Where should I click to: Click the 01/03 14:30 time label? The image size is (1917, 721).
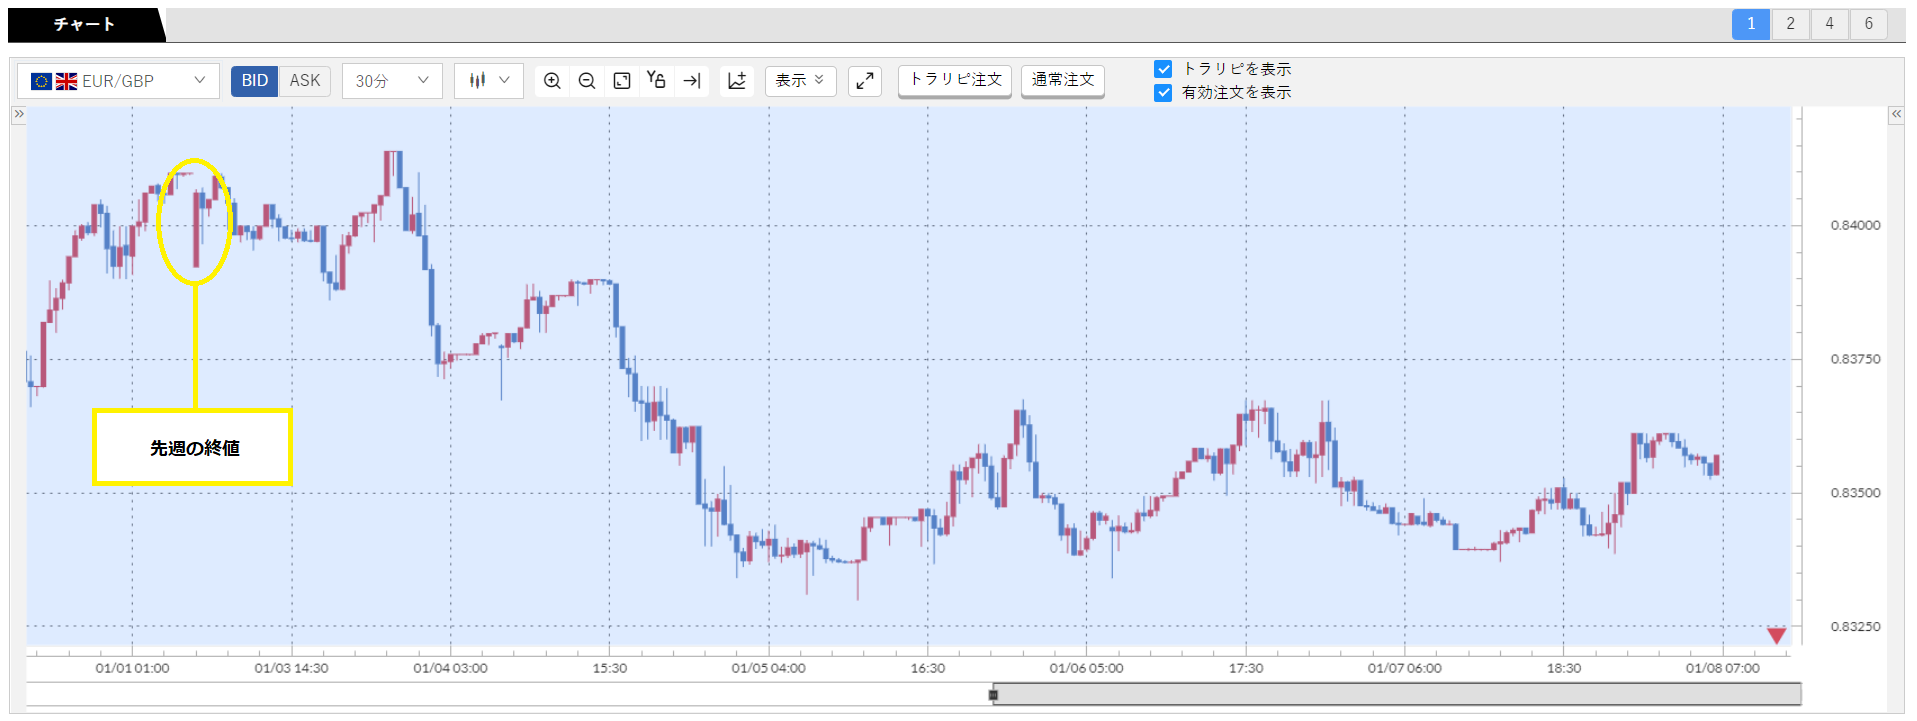pyautogui.click(x=291, y=668)
